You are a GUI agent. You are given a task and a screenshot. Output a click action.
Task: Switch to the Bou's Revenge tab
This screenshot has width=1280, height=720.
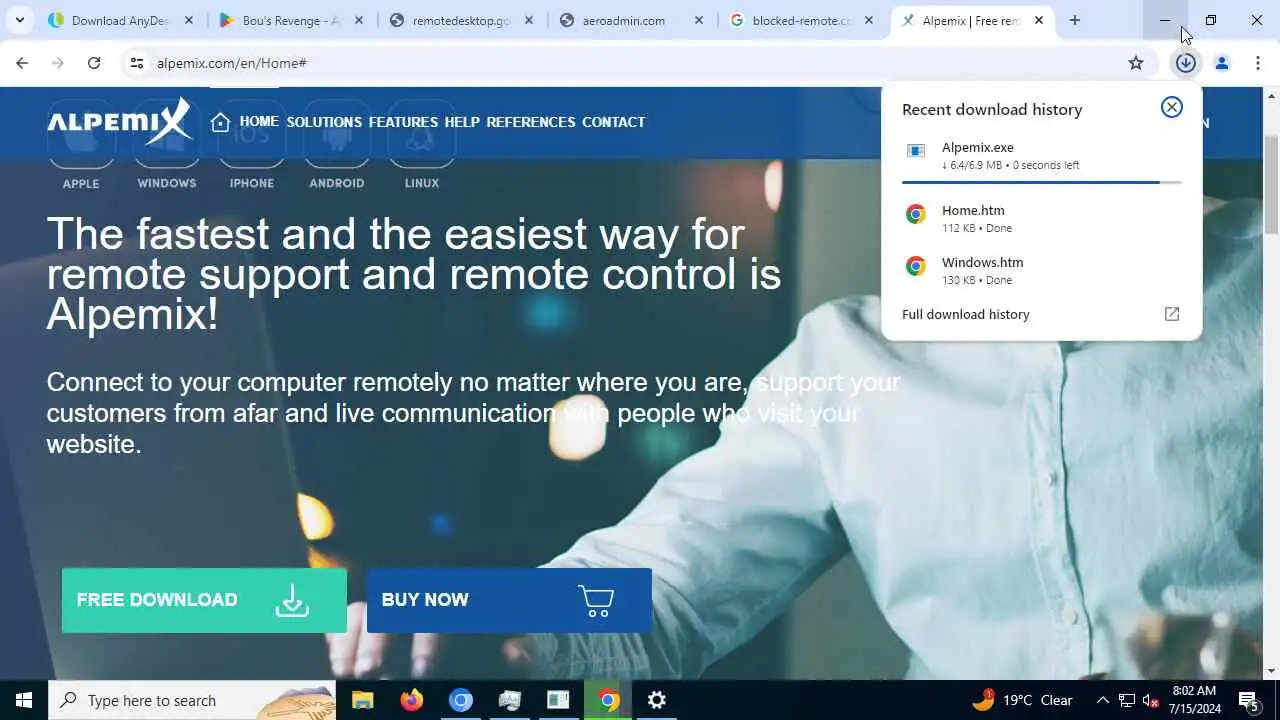(x=292, y=20)
